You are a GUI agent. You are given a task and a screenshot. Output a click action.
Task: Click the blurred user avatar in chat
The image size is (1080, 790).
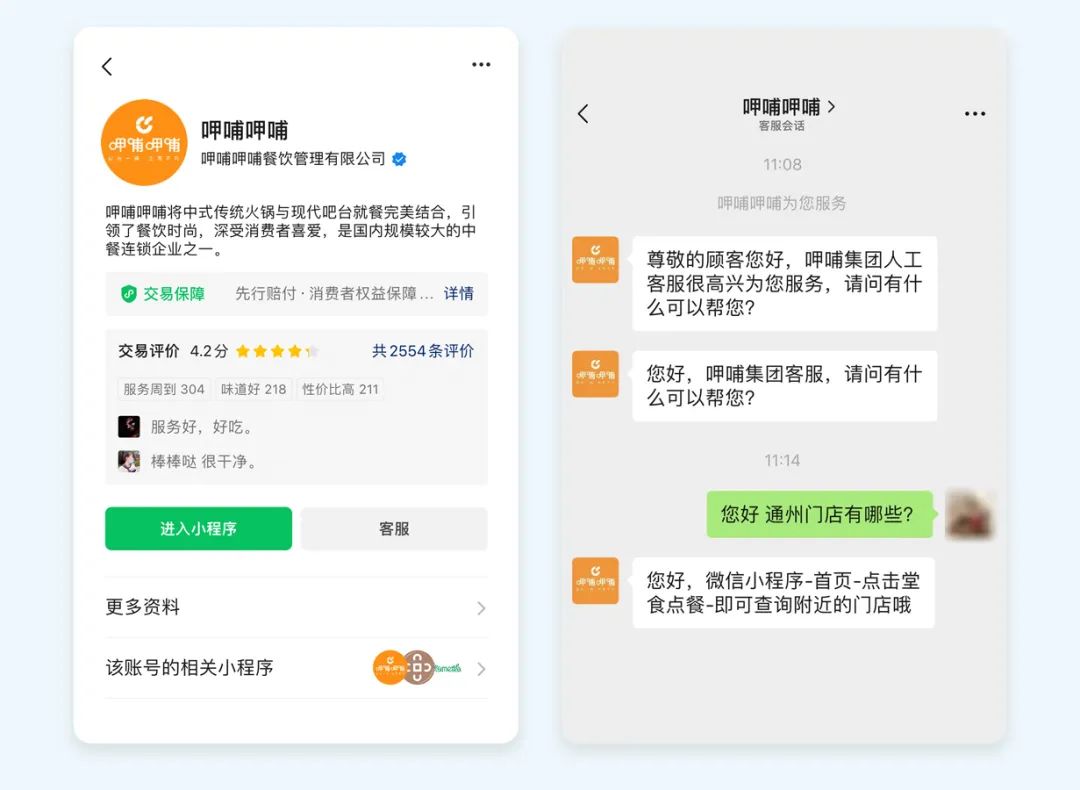coord(969,514)
